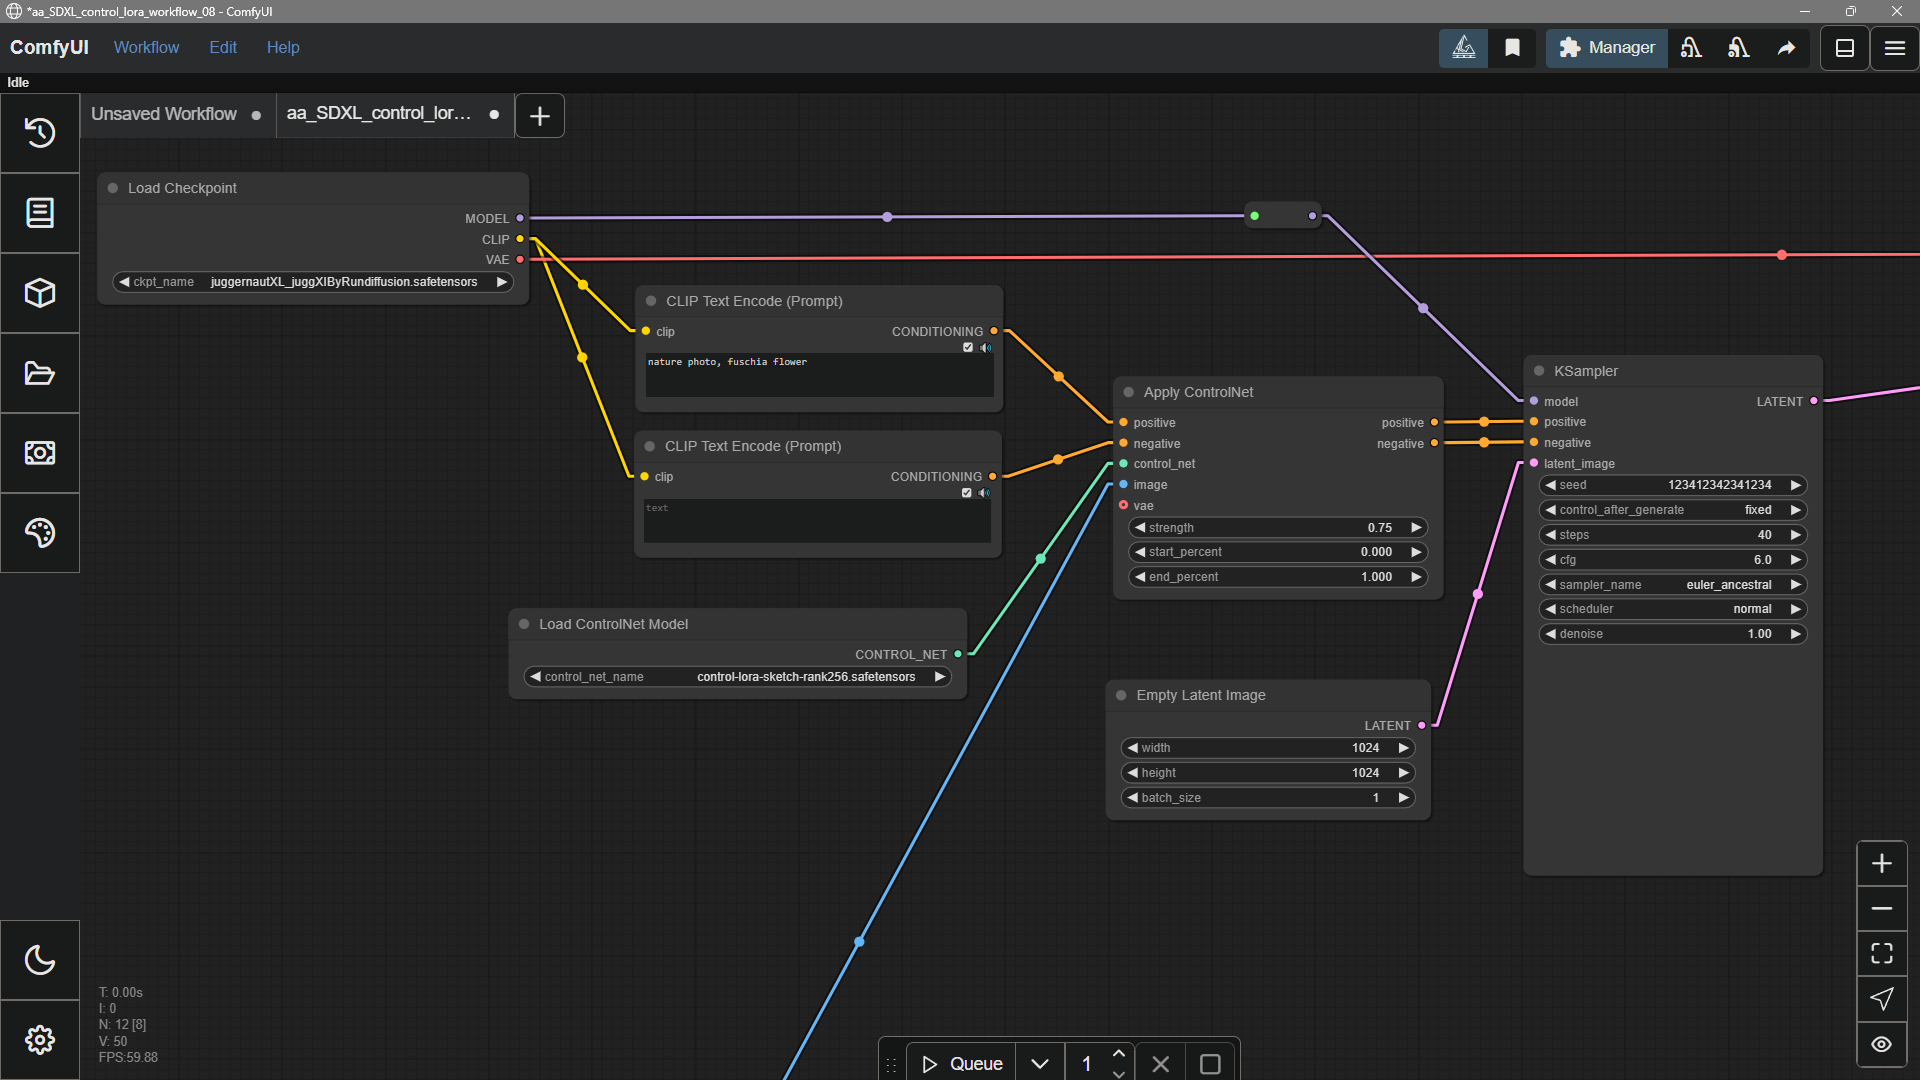Open the Manager button

click(x=1607, y=47)
